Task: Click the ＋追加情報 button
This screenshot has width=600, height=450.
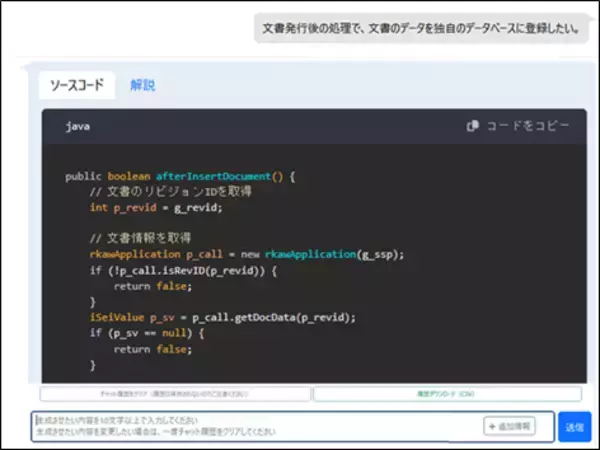Action: coord(510,426)
